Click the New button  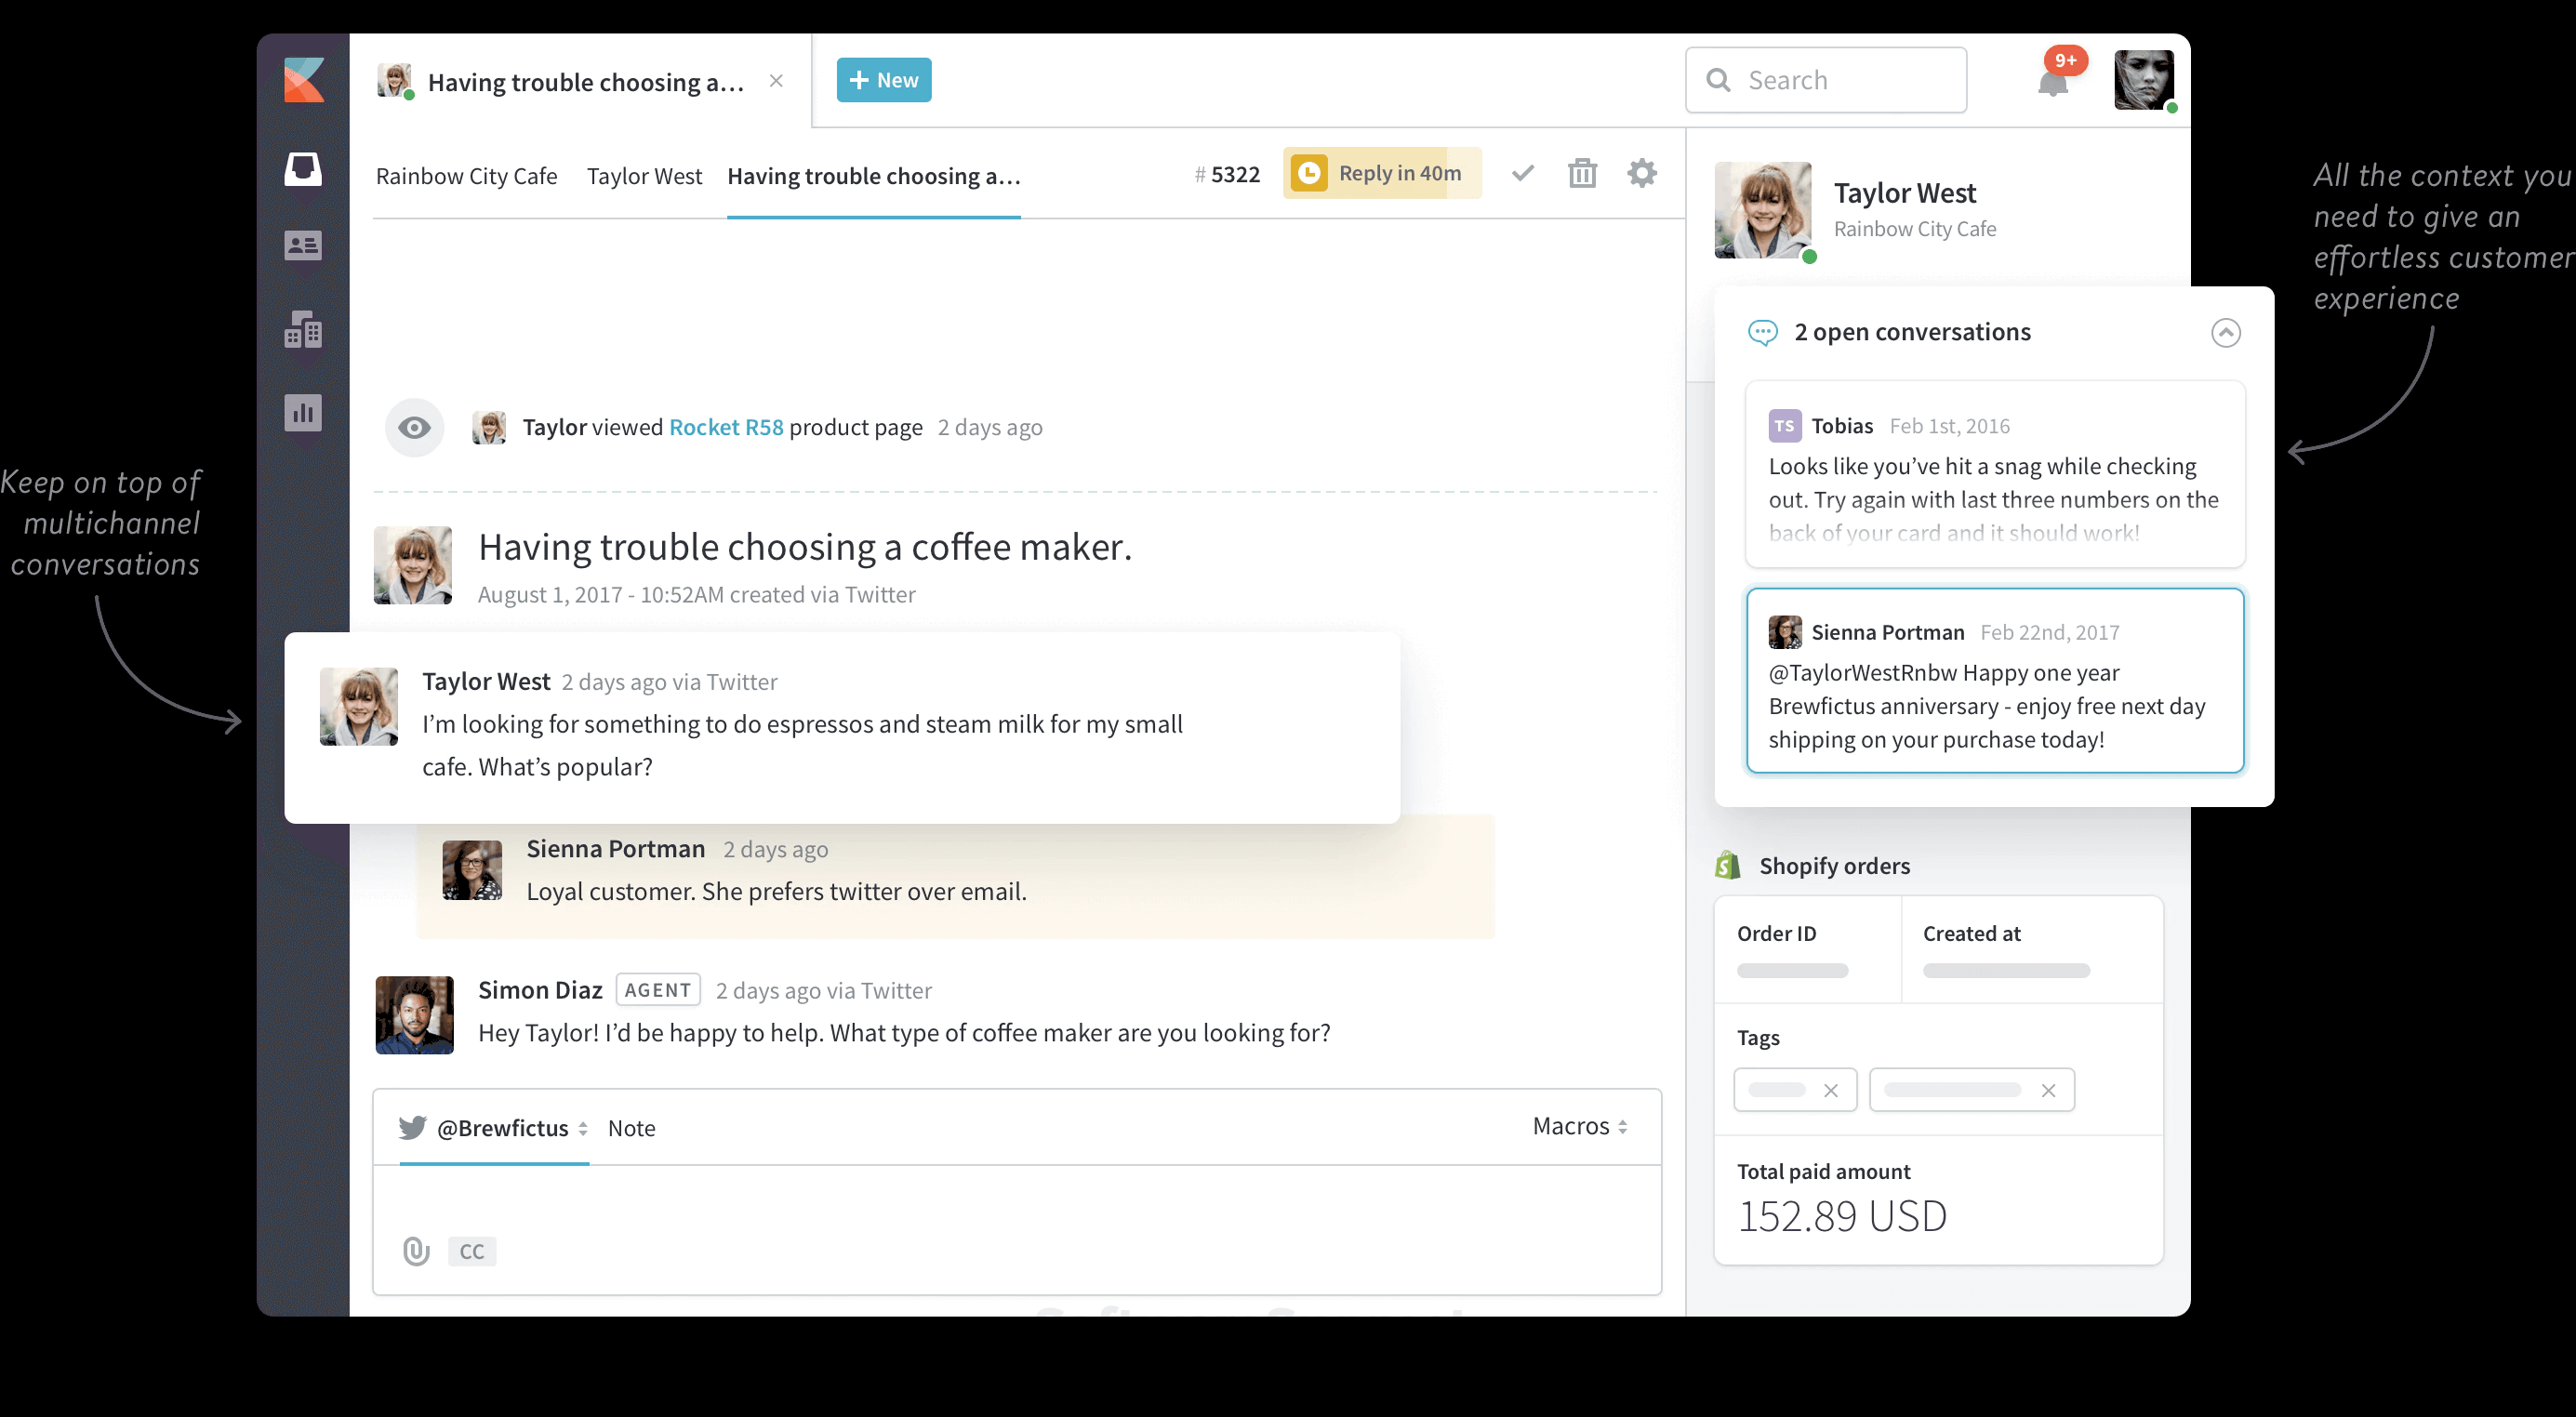coord(883,80)
